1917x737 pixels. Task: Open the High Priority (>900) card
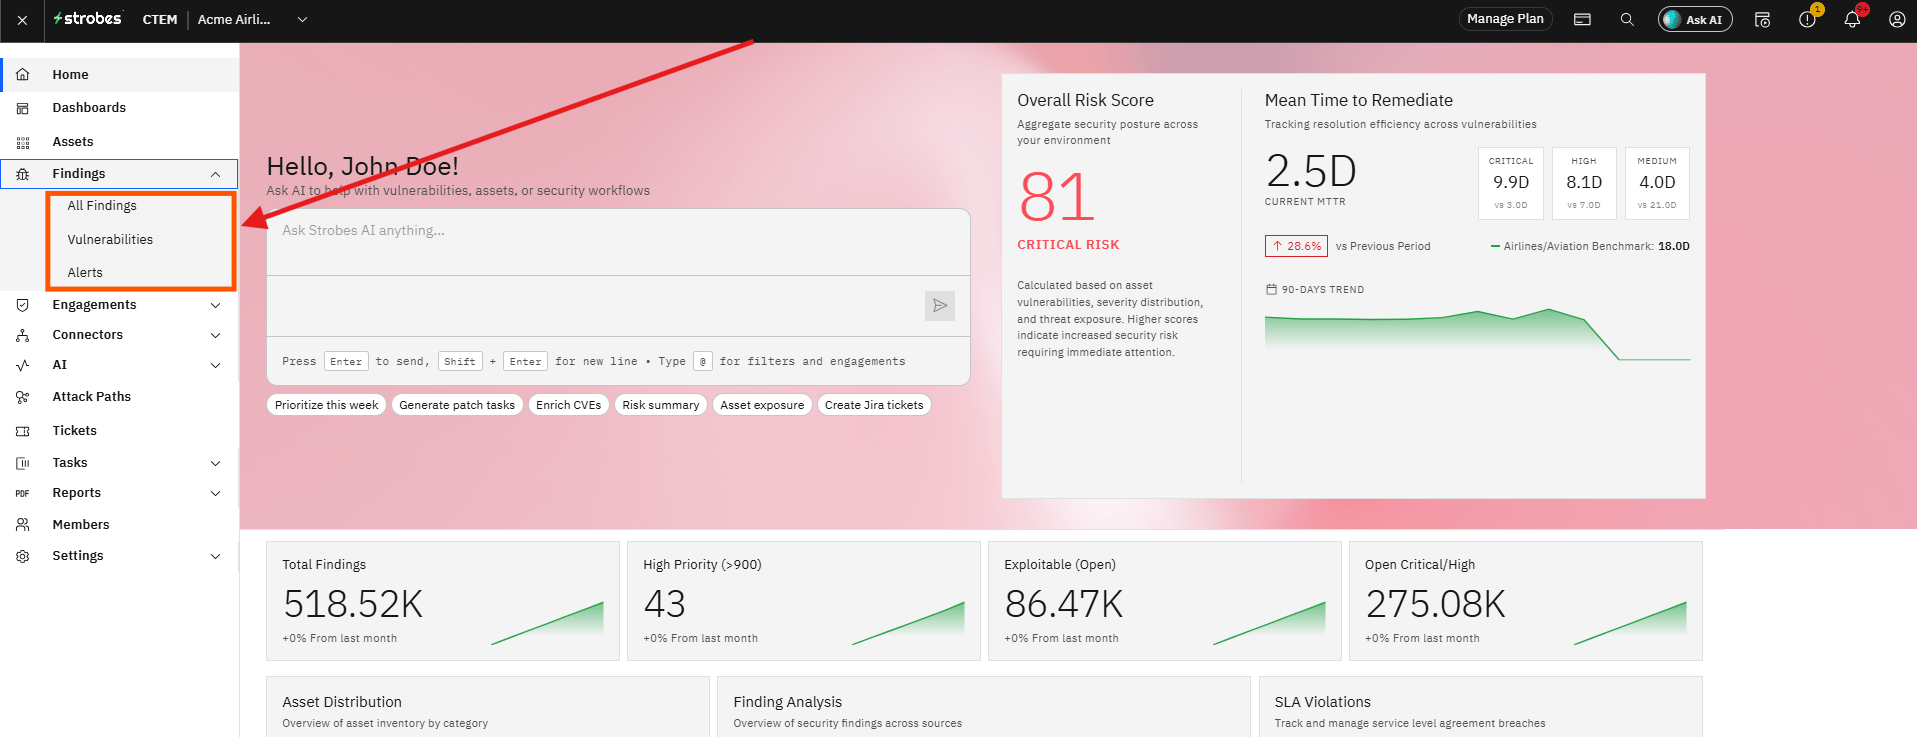tap(804, 601)
